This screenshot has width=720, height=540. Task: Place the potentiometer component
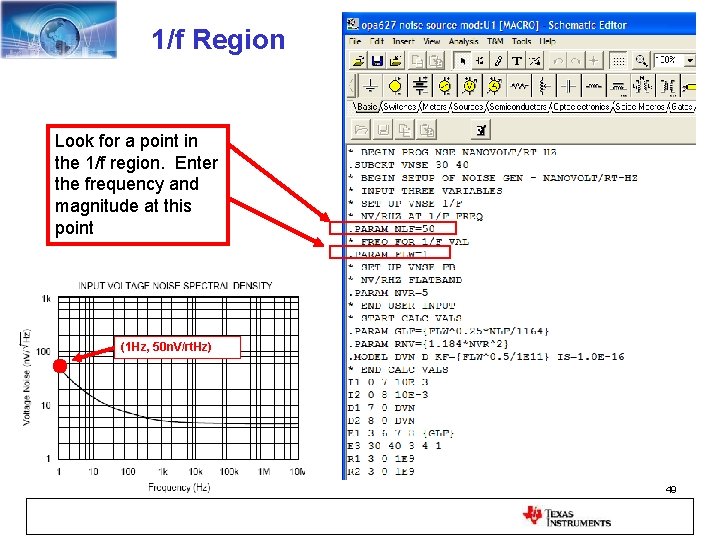[544, 86]
